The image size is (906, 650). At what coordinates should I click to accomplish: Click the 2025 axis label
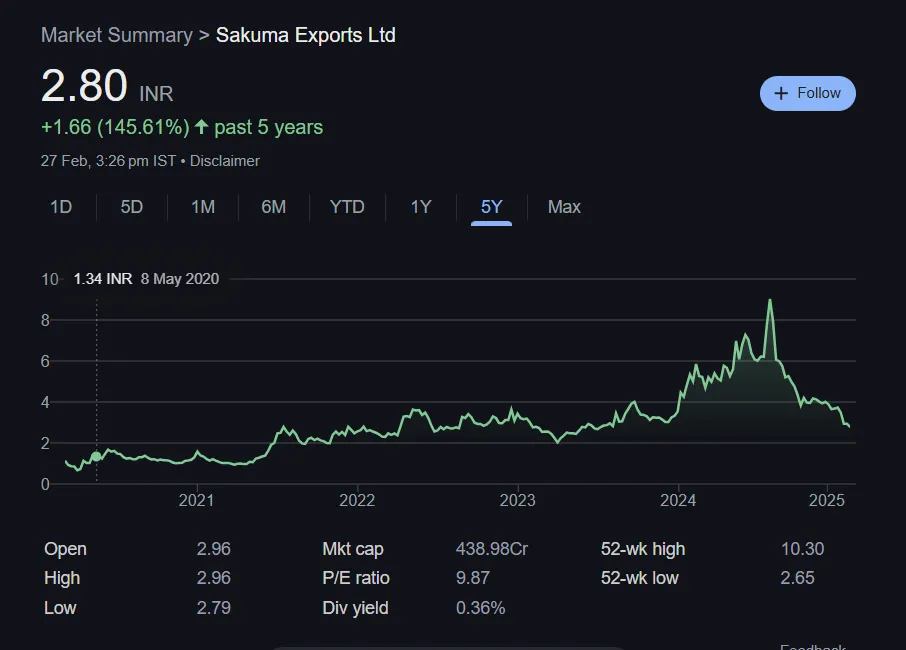pyautogui.click(x=827, y=500)
